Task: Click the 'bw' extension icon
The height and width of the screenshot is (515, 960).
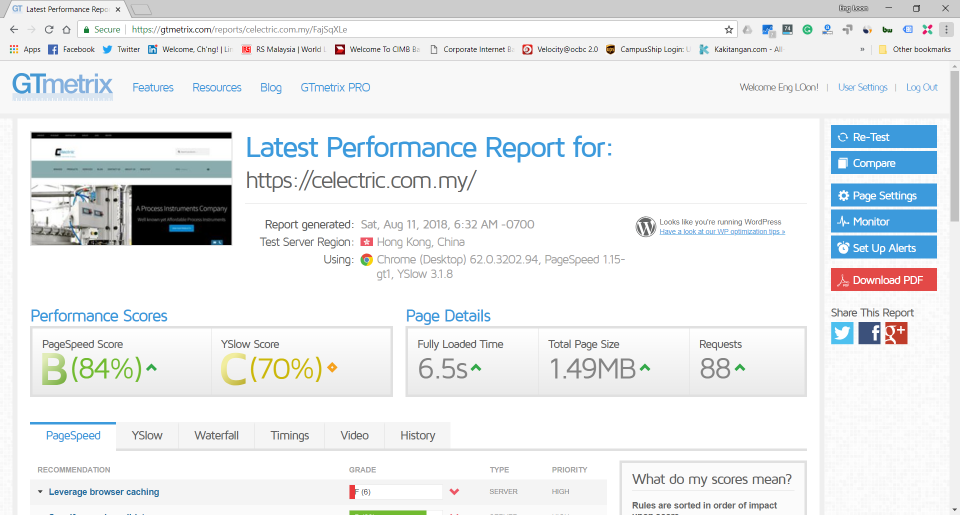Action: [887, 29]
